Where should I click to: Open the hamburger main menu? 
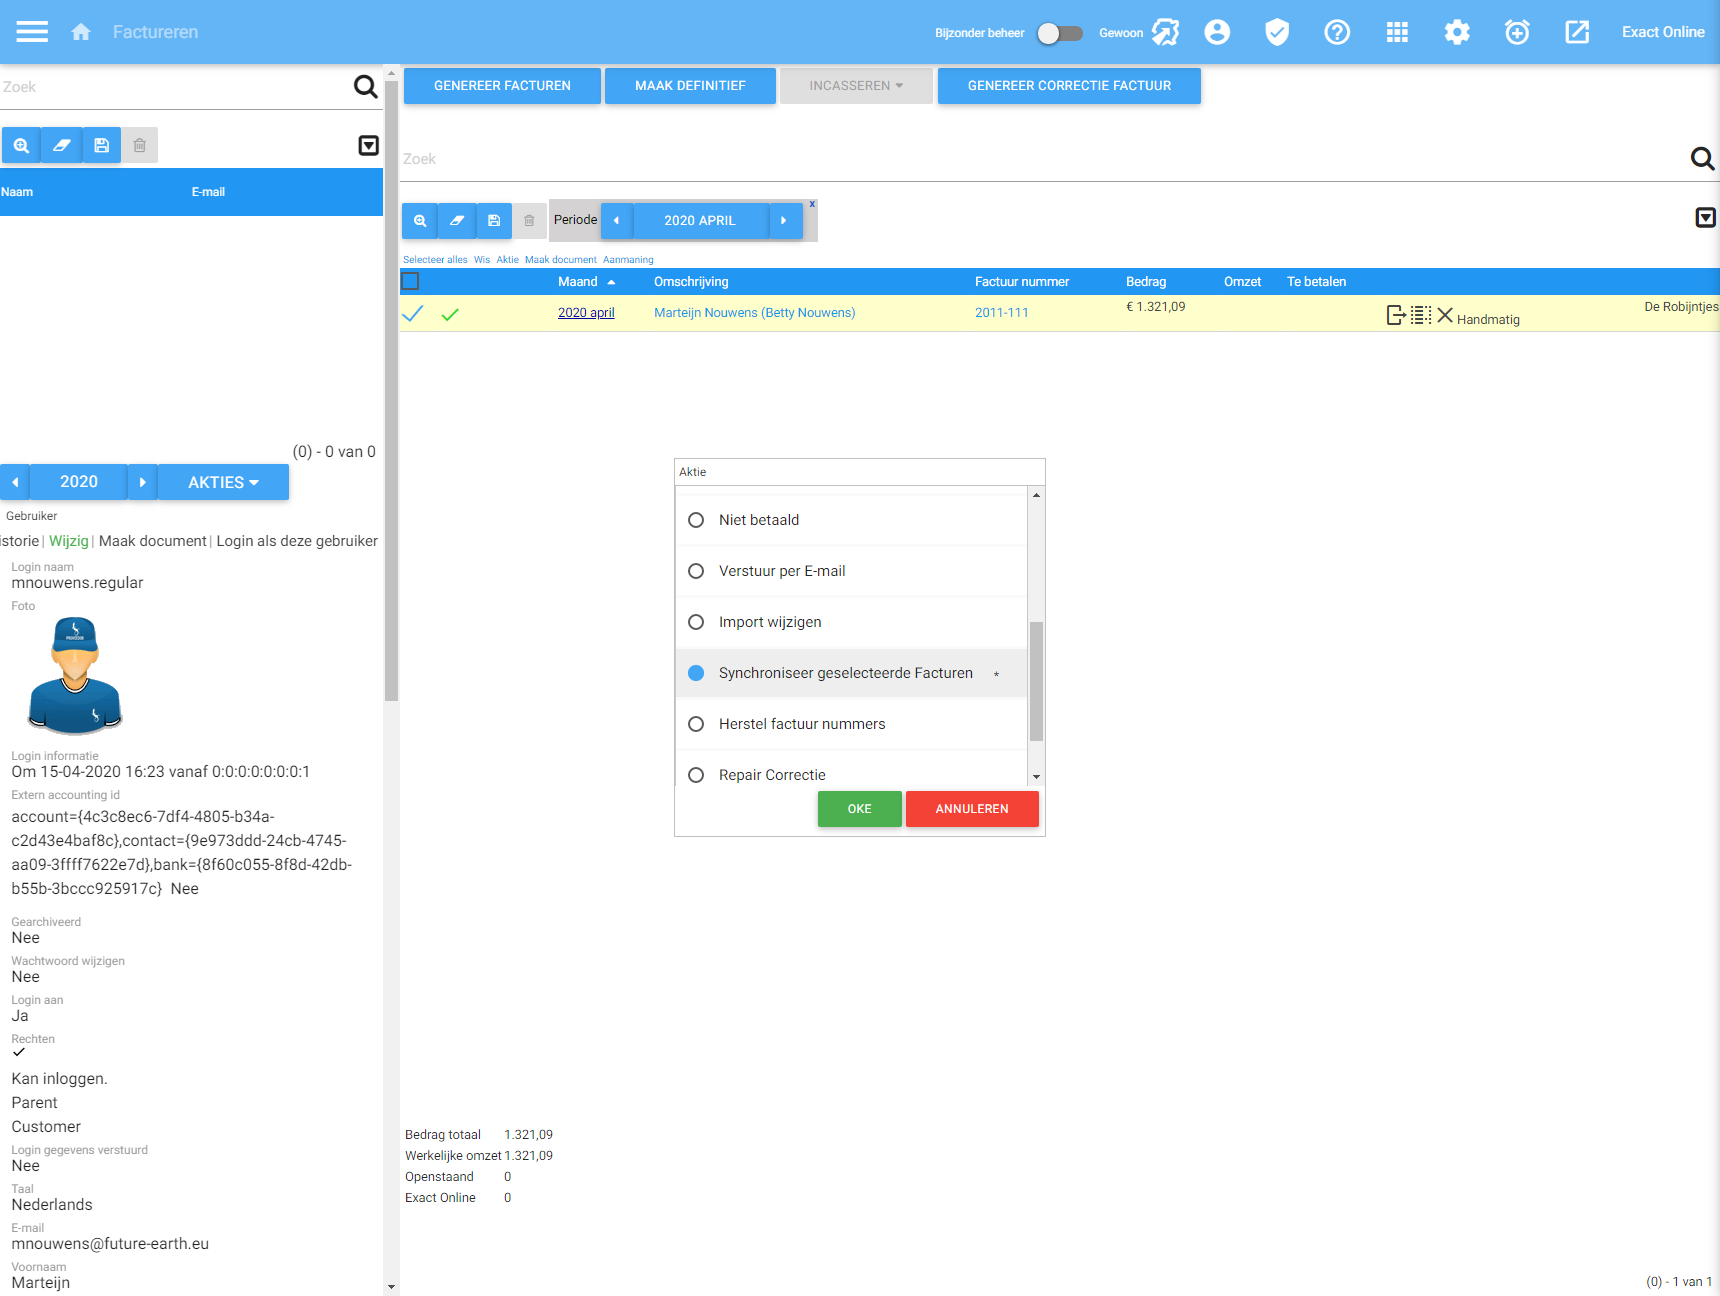coord(32,32)
